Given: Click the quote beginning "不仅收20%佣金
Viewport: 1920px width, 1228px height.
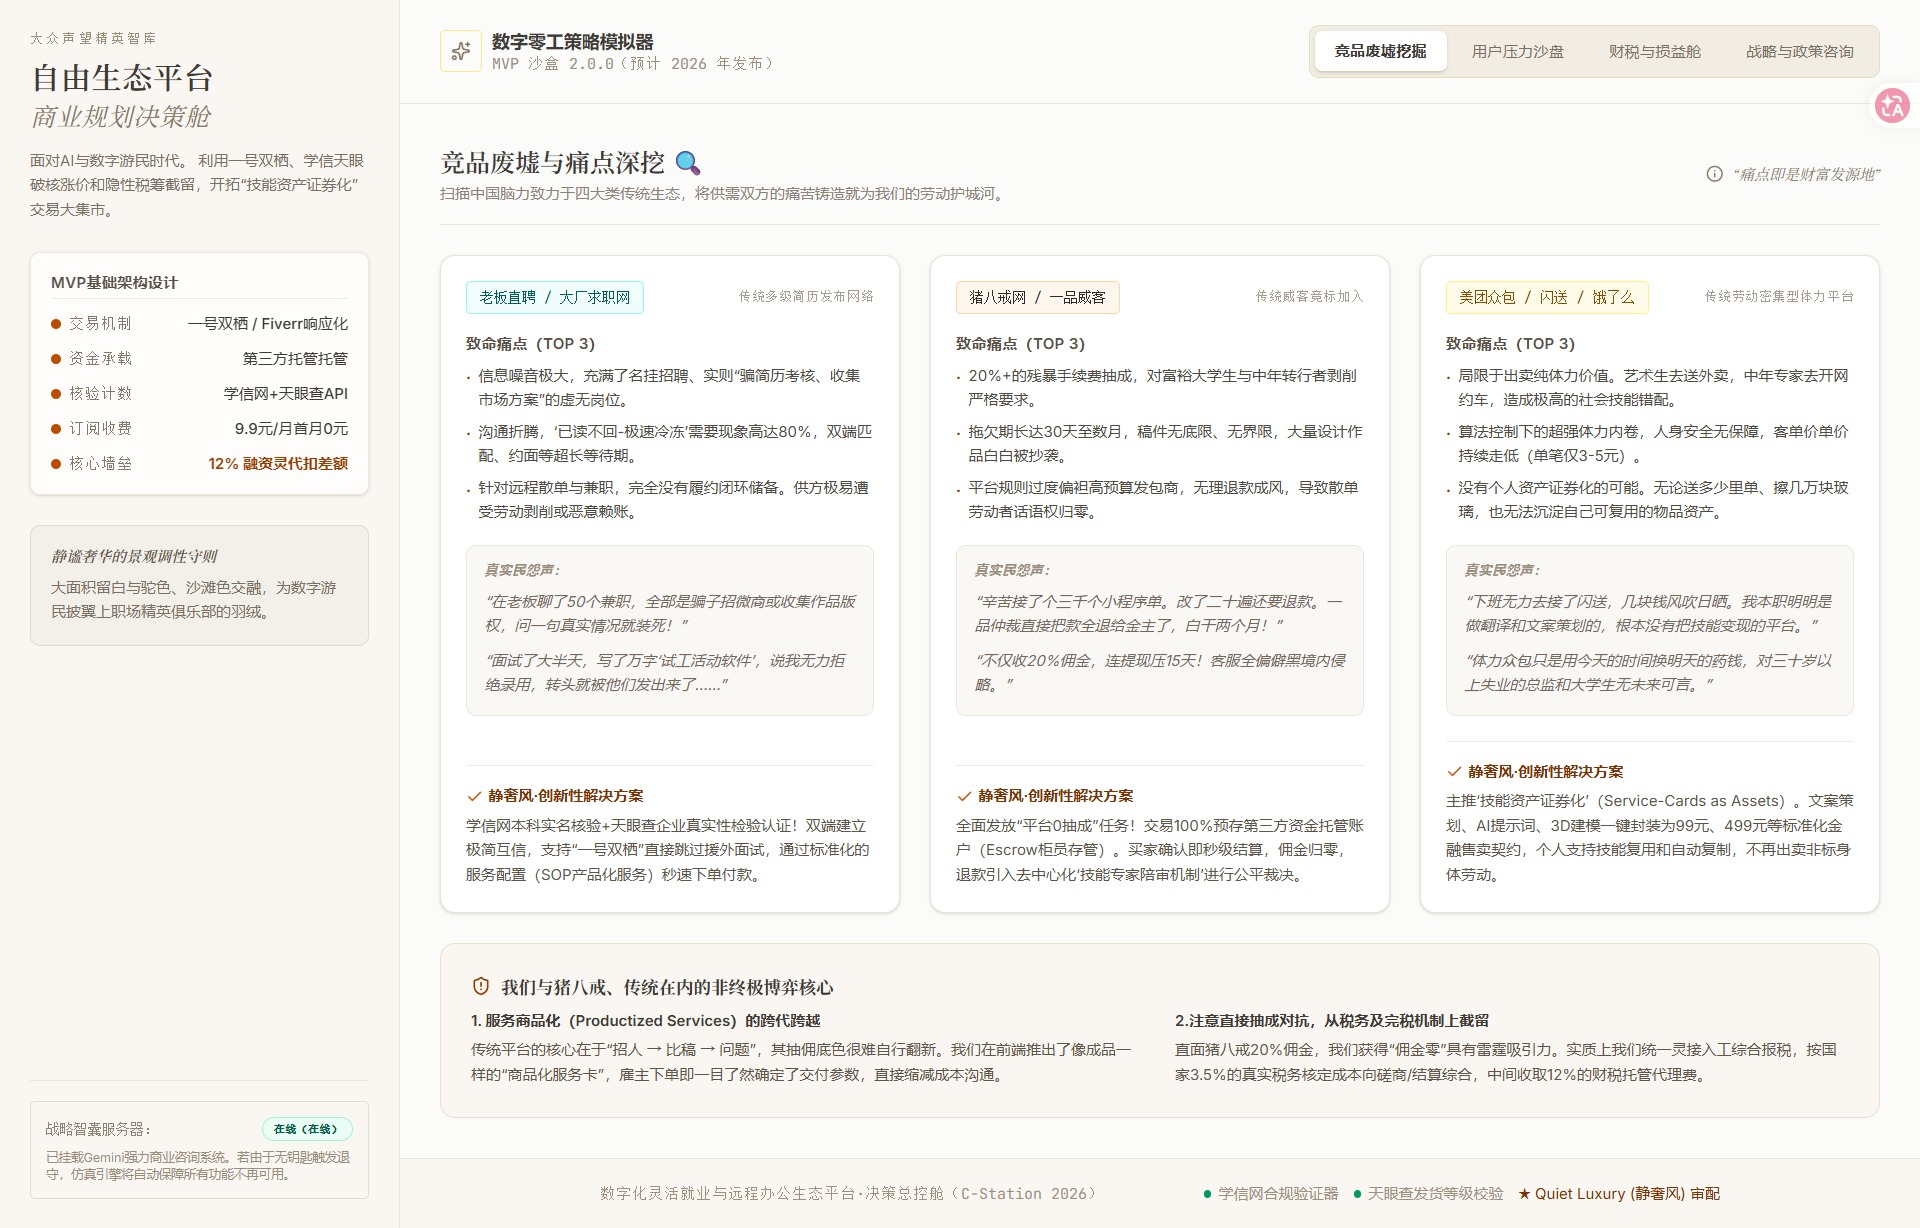Looking at the screenshot, I should 1159,672.
